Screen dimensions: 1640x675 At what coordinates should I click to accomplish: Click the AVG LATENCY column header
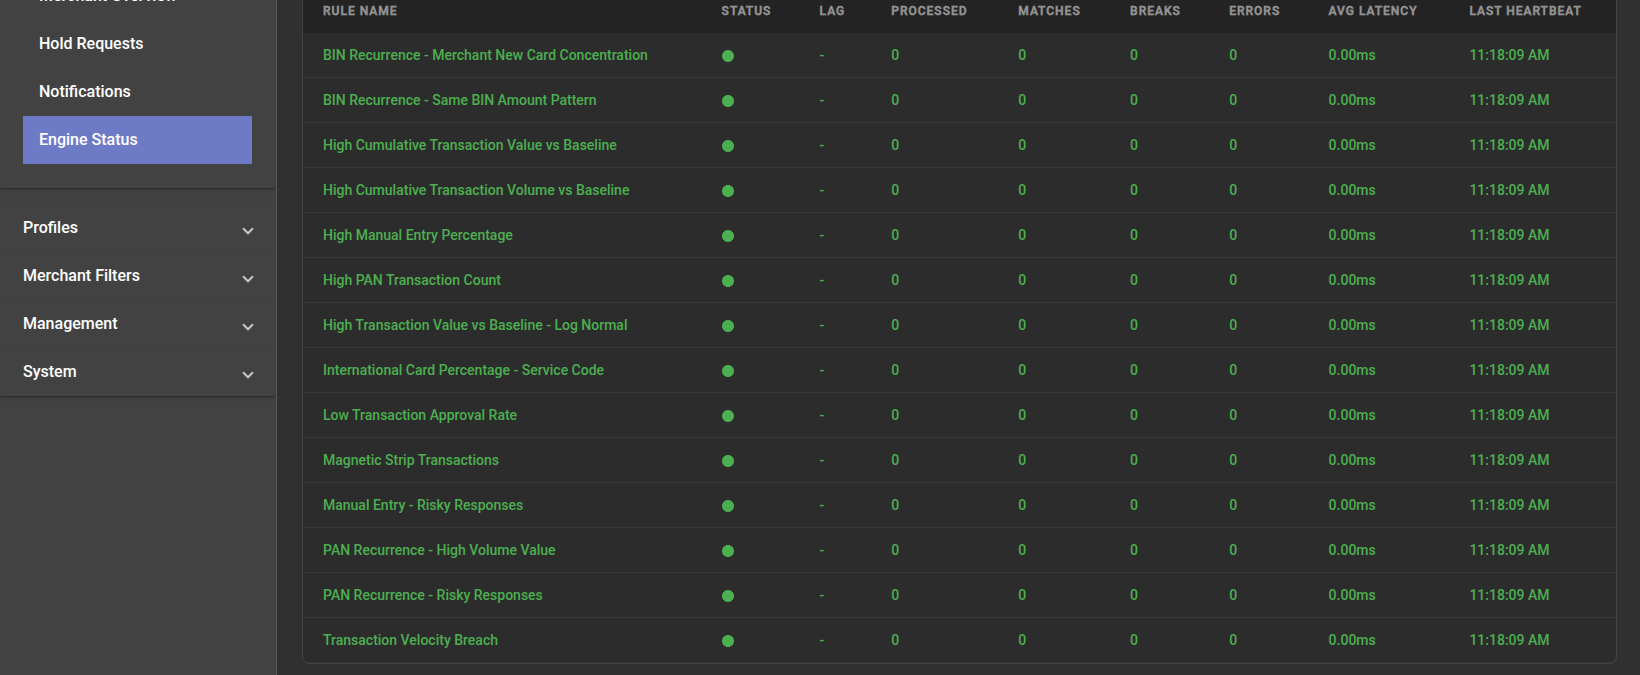tap(1372, 11)
